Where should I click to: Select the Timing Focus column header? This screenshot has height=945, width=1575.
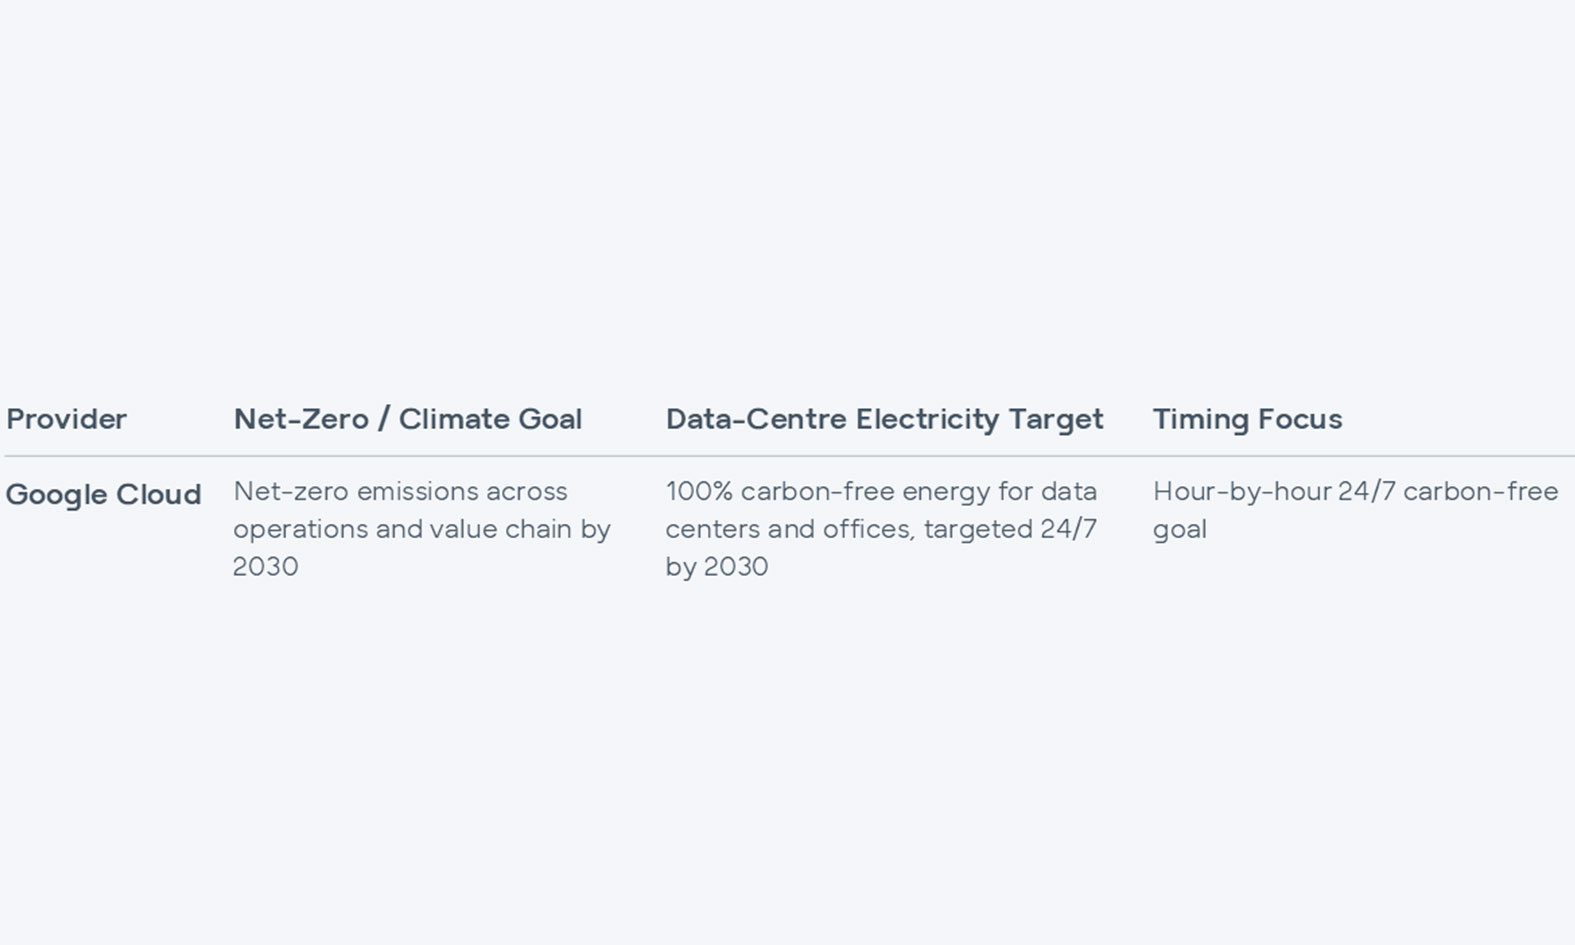click(1247, 419)
